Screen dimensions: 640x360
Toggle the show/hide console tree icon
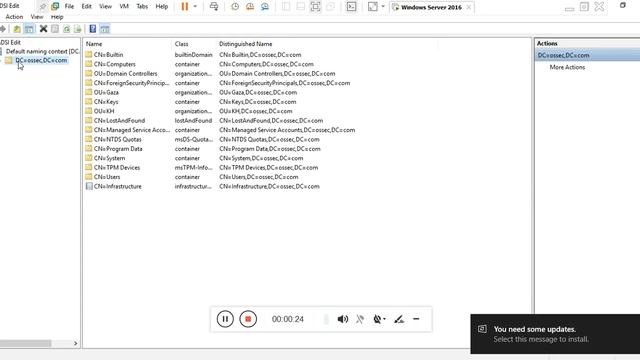pos(29,29)
